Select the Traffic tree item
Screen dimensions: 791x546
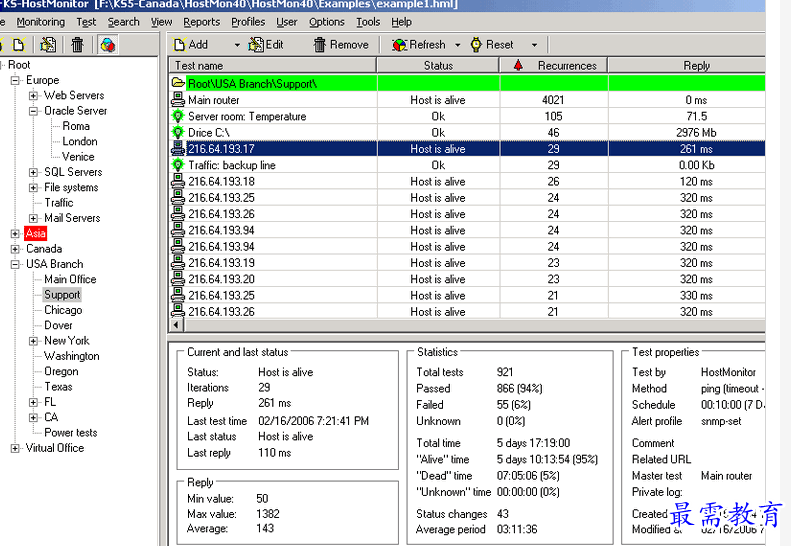tap(59, 203)
